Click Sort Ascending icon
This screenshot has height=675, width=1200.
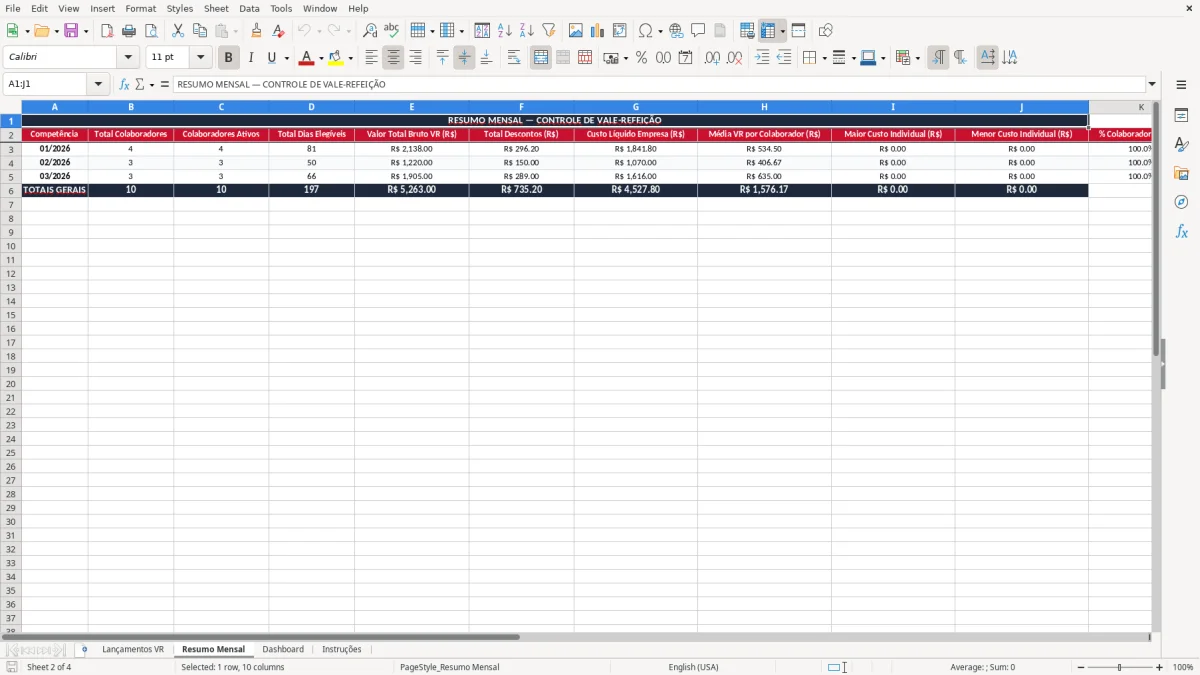click(505, 31)
